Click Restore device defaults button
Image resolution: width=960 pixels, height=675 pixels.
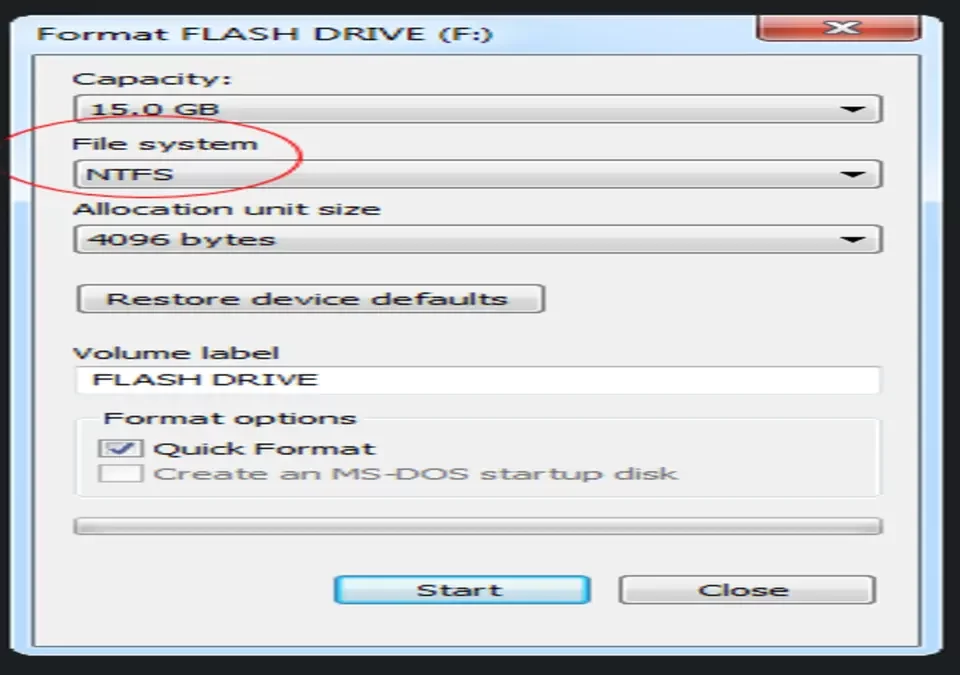(310, 299)
